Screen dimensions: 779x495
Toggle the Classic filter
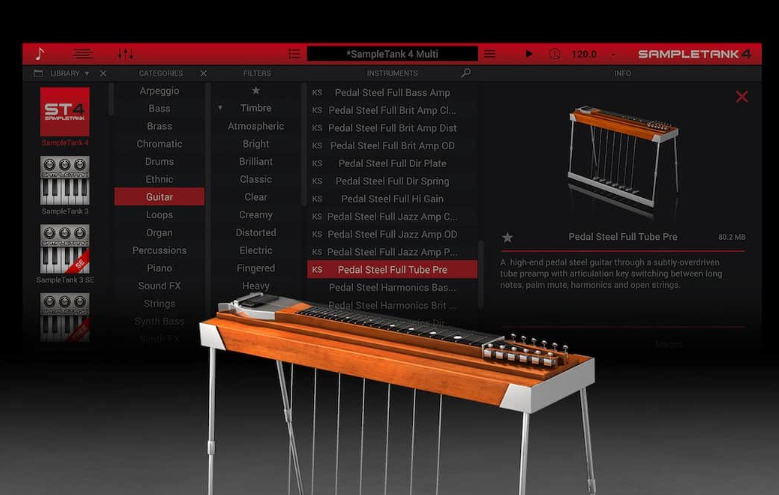256,179
